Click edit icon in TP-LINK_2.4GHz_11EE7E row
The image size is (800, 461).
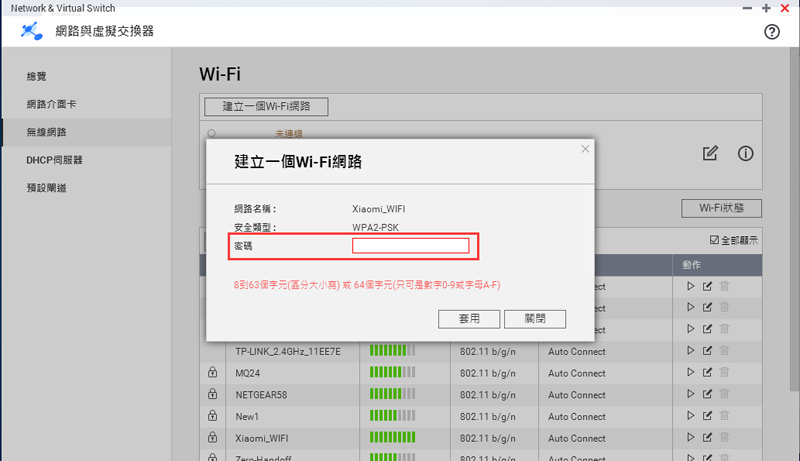707,351
